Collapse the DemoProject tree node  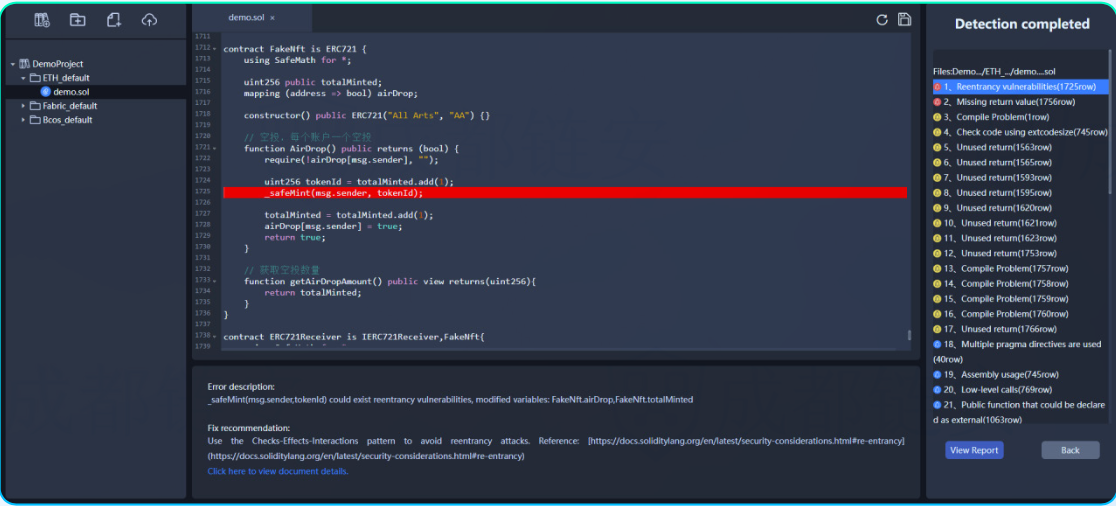pos(13,64)
